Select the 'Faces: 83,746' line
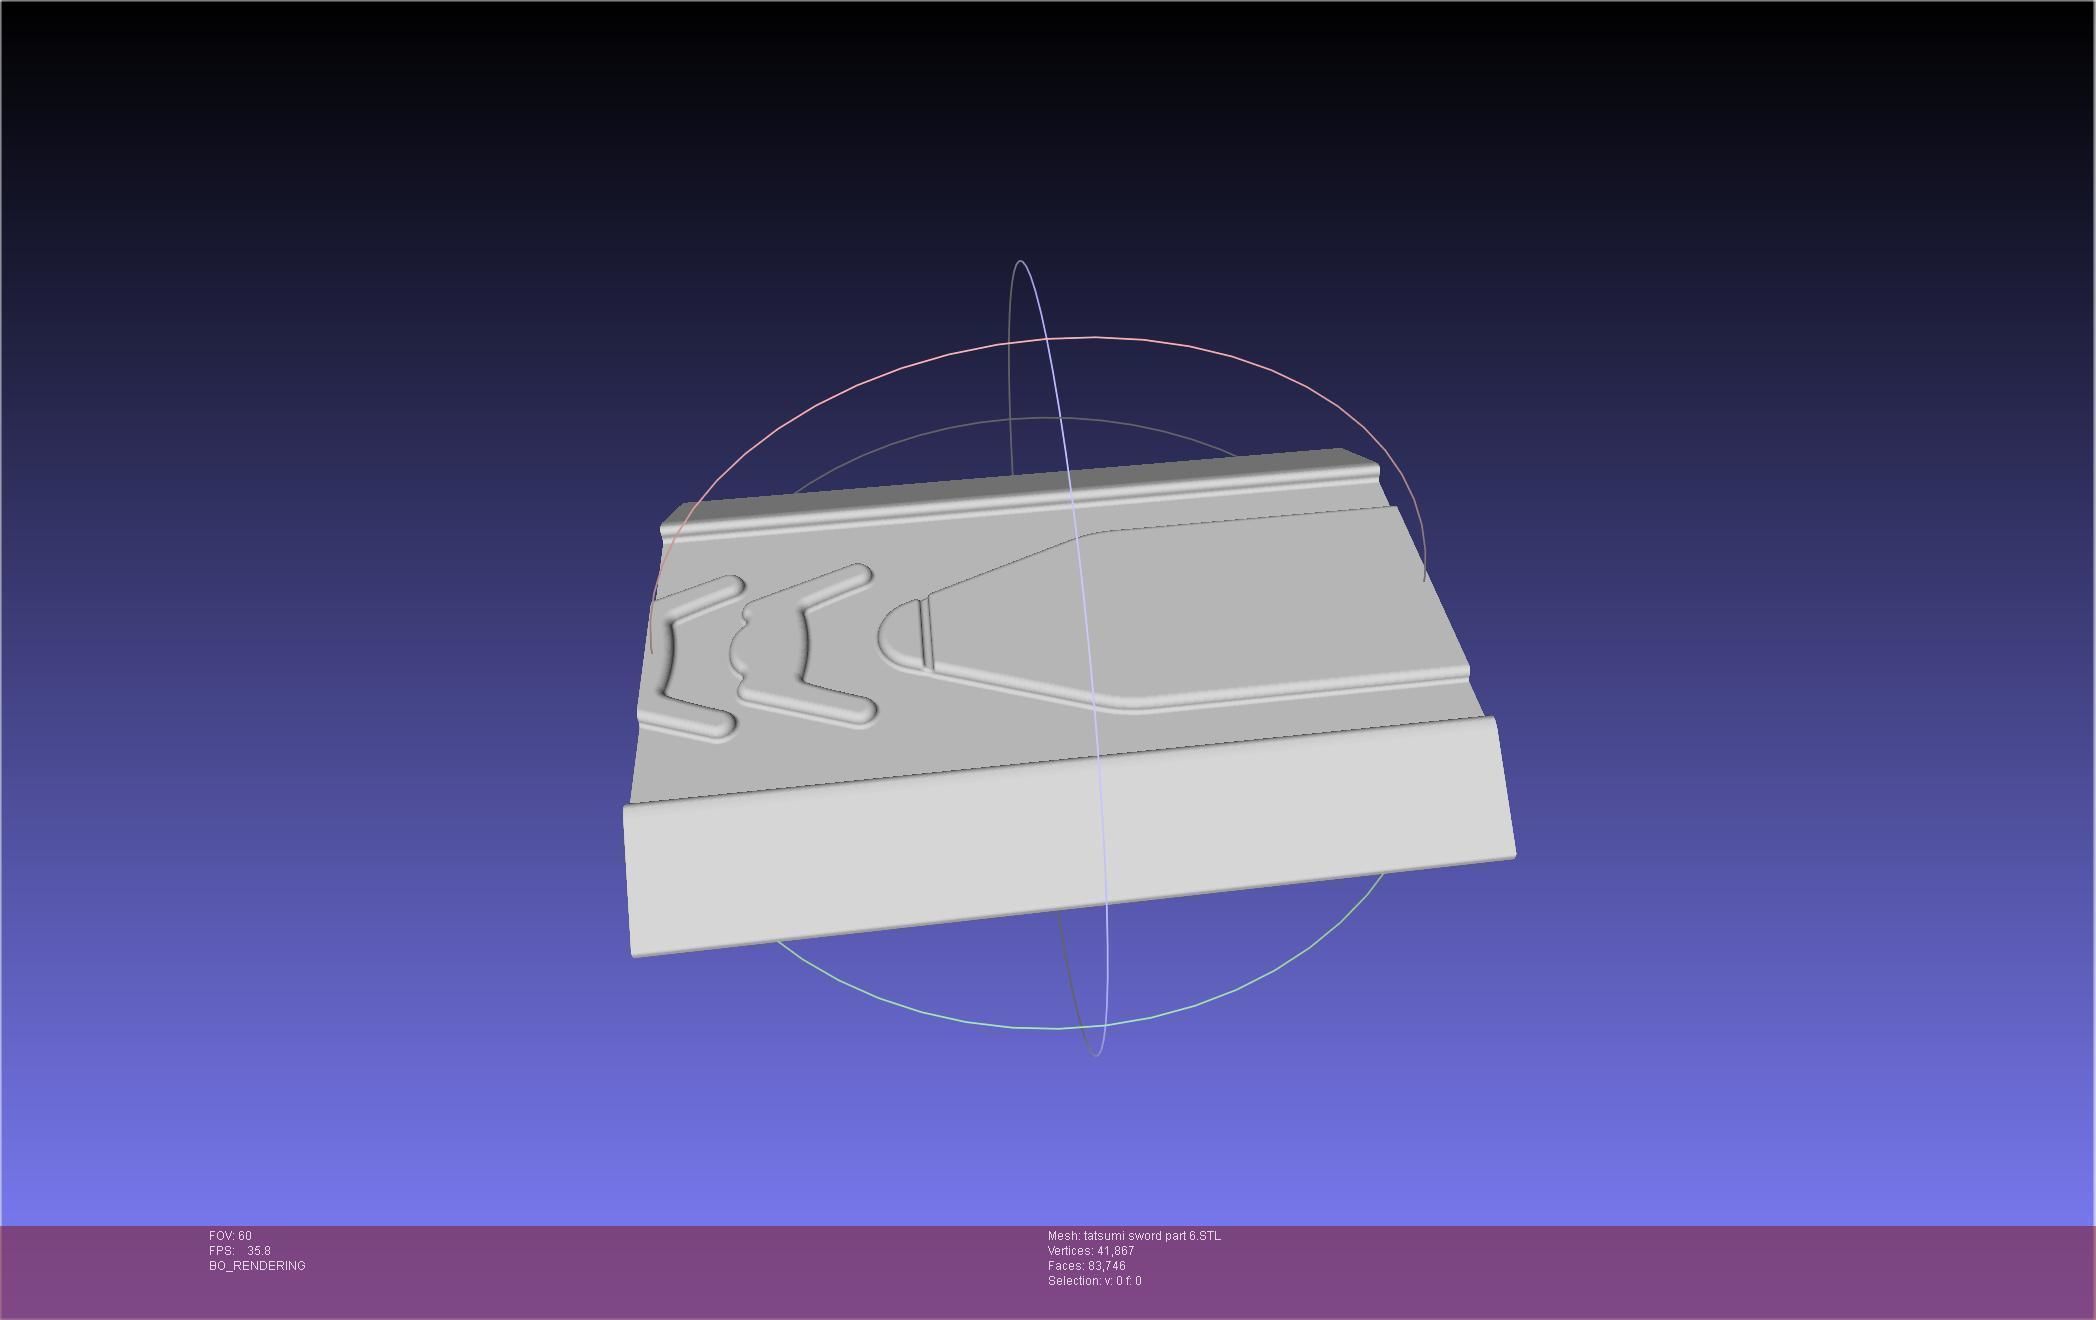This screenshot has height=1320, width=2096. (x=1087, y=1266)
